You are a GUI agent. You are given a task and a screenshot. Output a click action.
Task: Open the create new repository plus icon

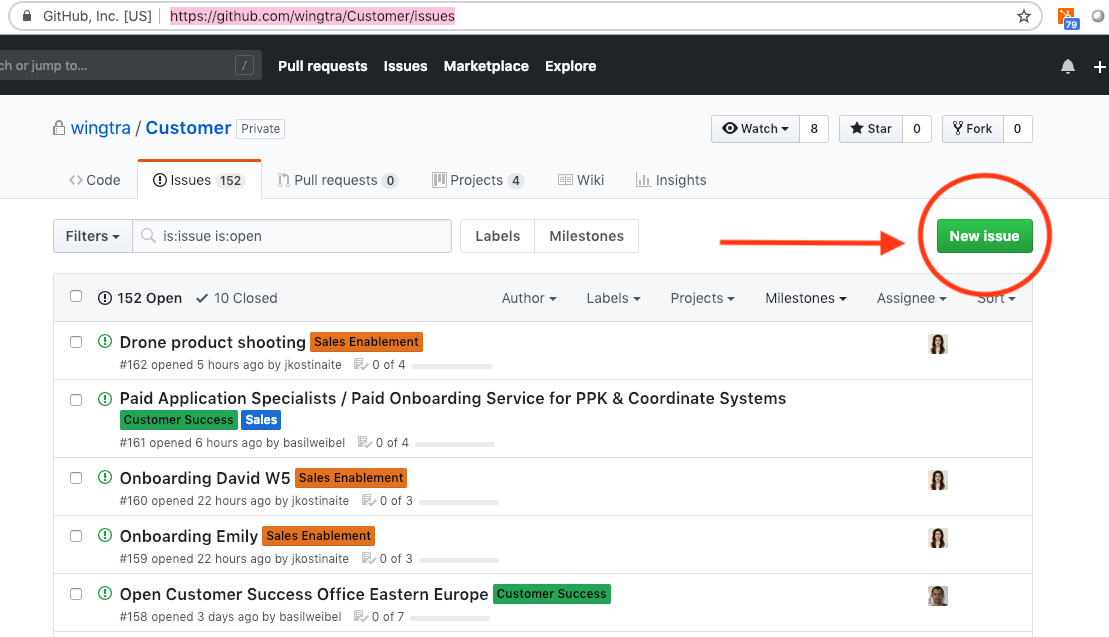click(x=1099, y=66)
